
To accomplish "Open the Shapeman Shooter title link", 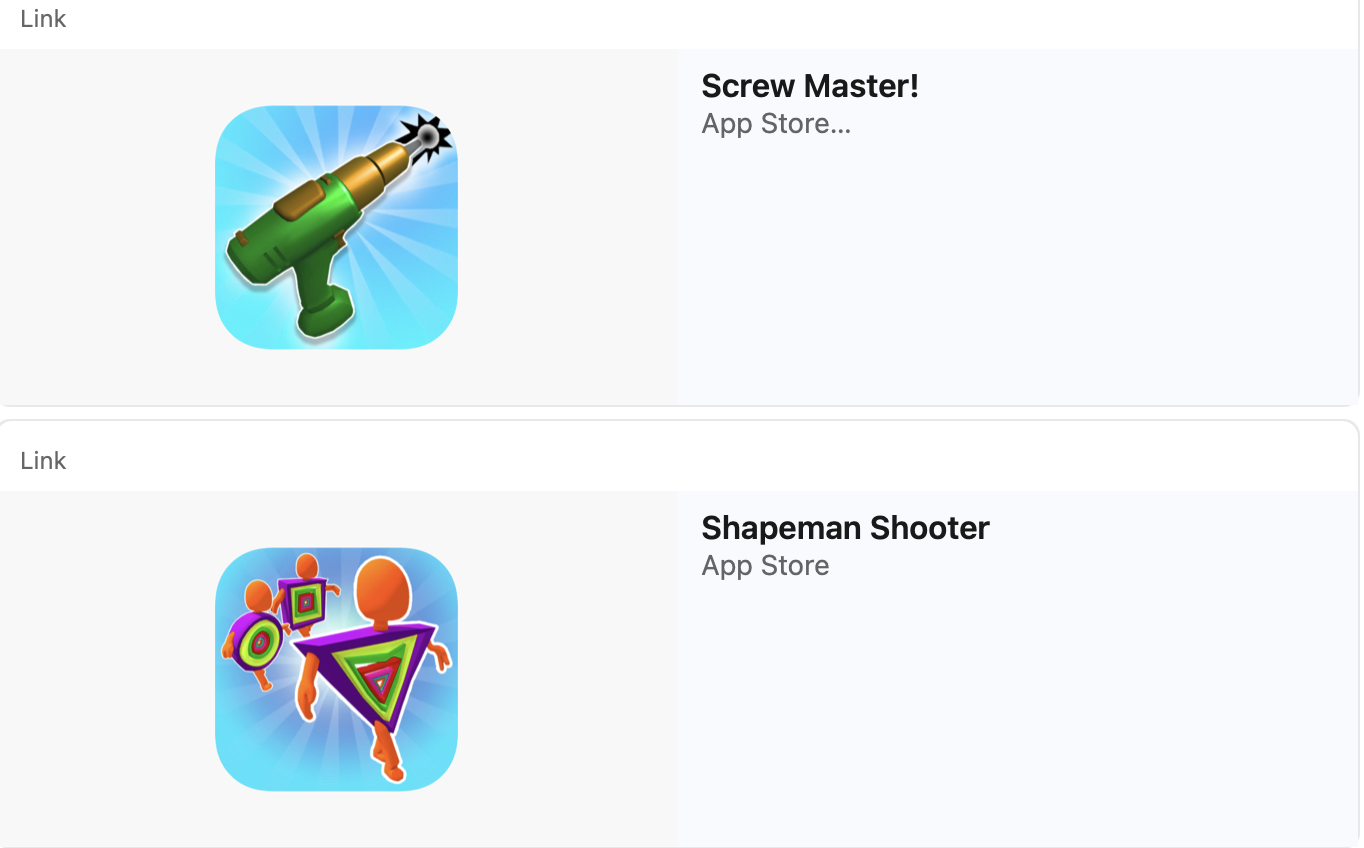I will (845, 528).
